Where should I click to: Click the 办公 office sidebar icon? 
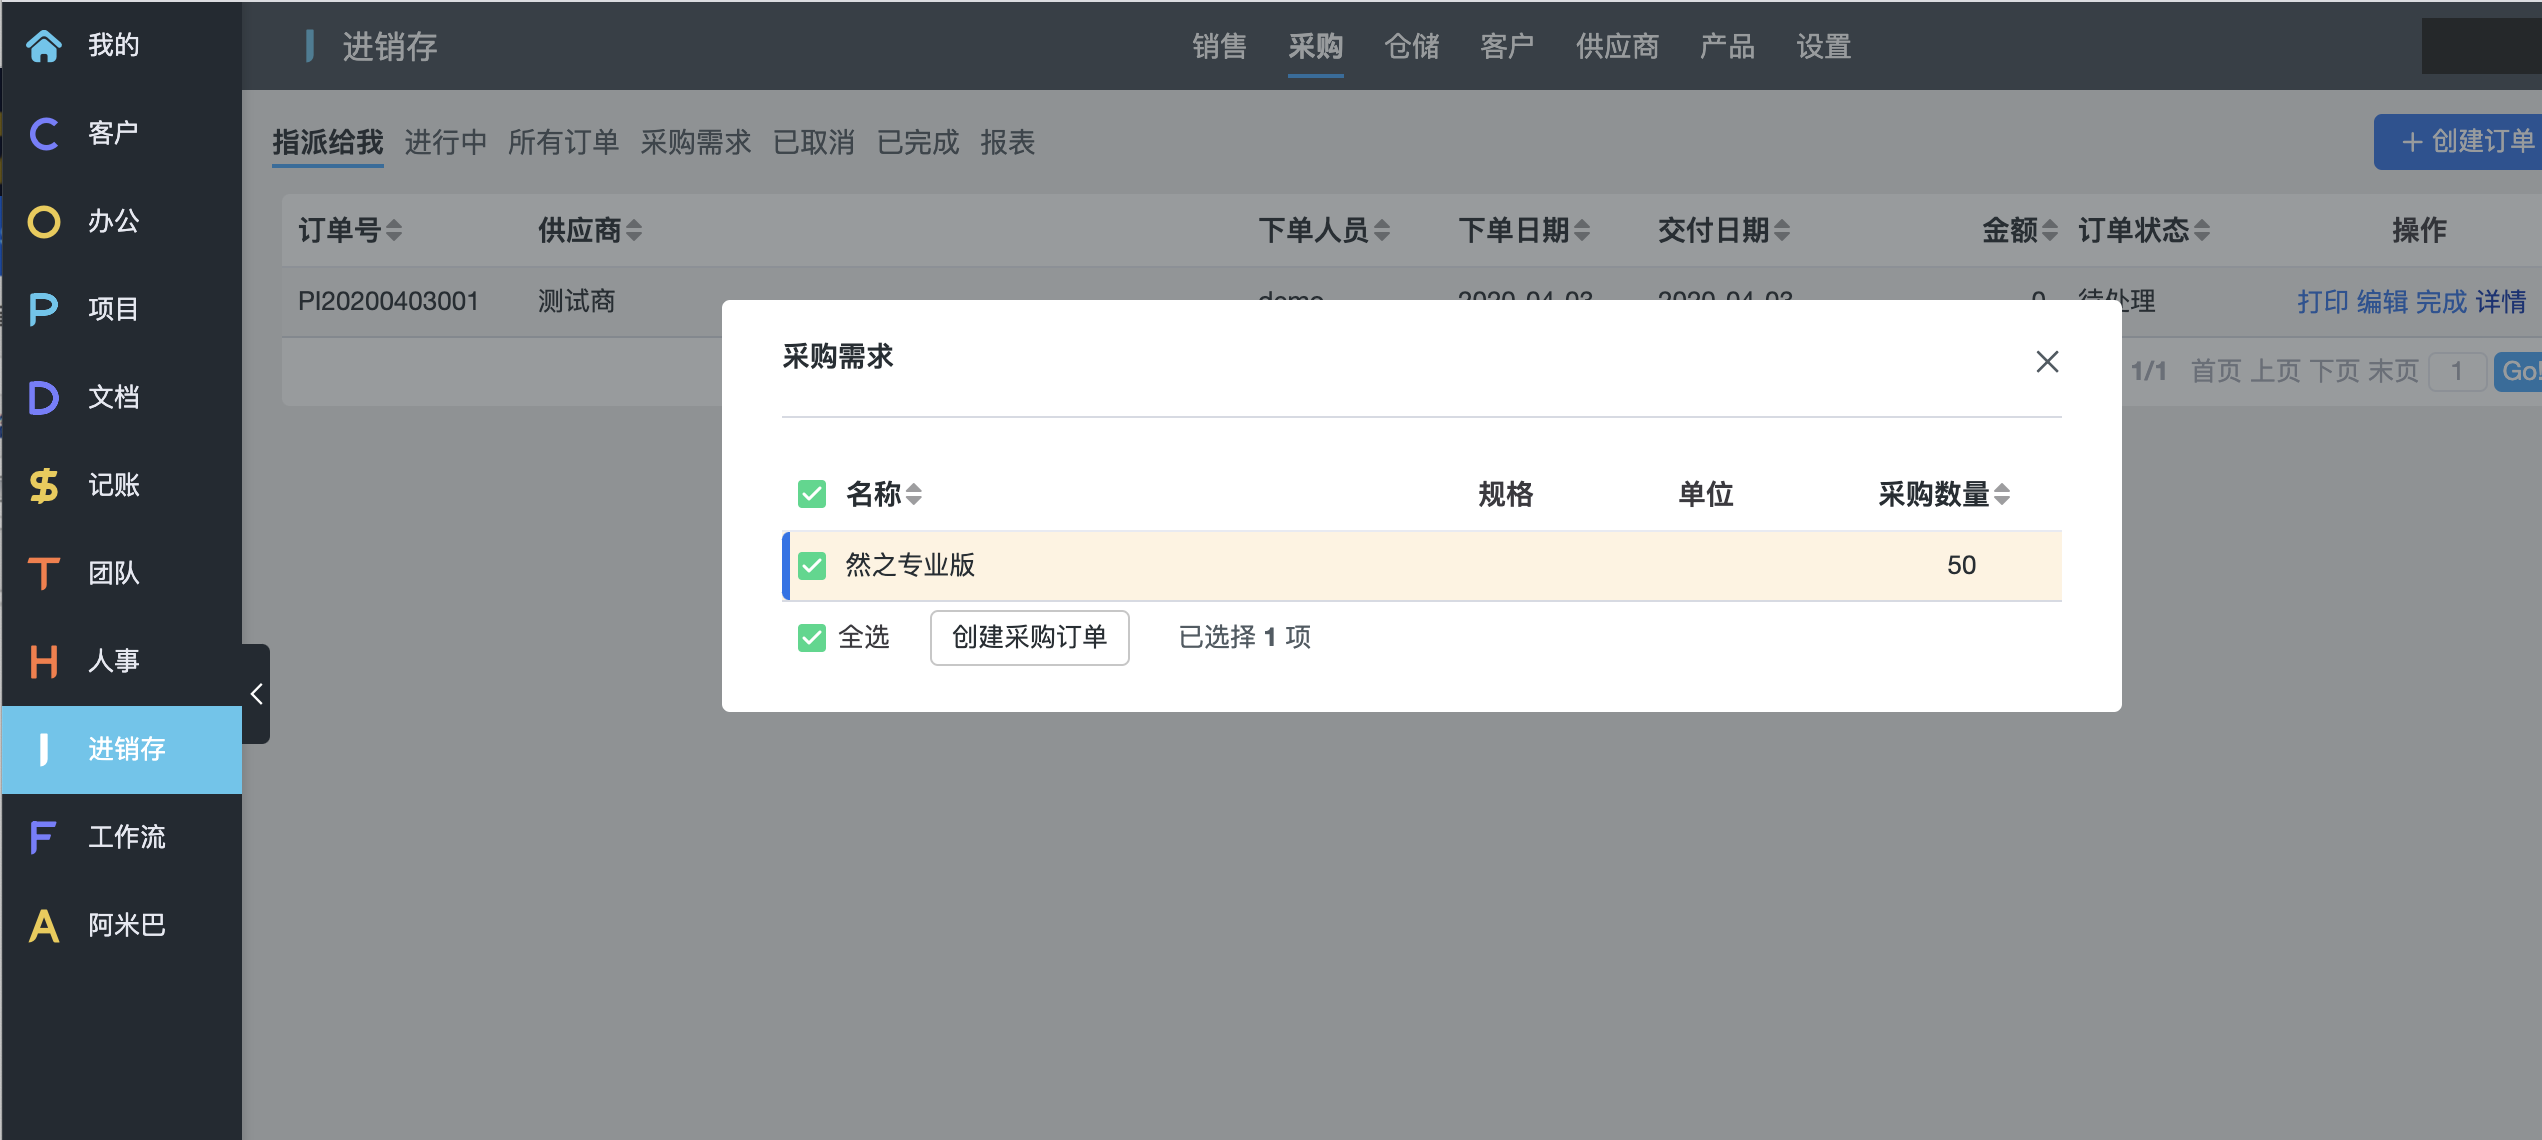tap(44, 222)
